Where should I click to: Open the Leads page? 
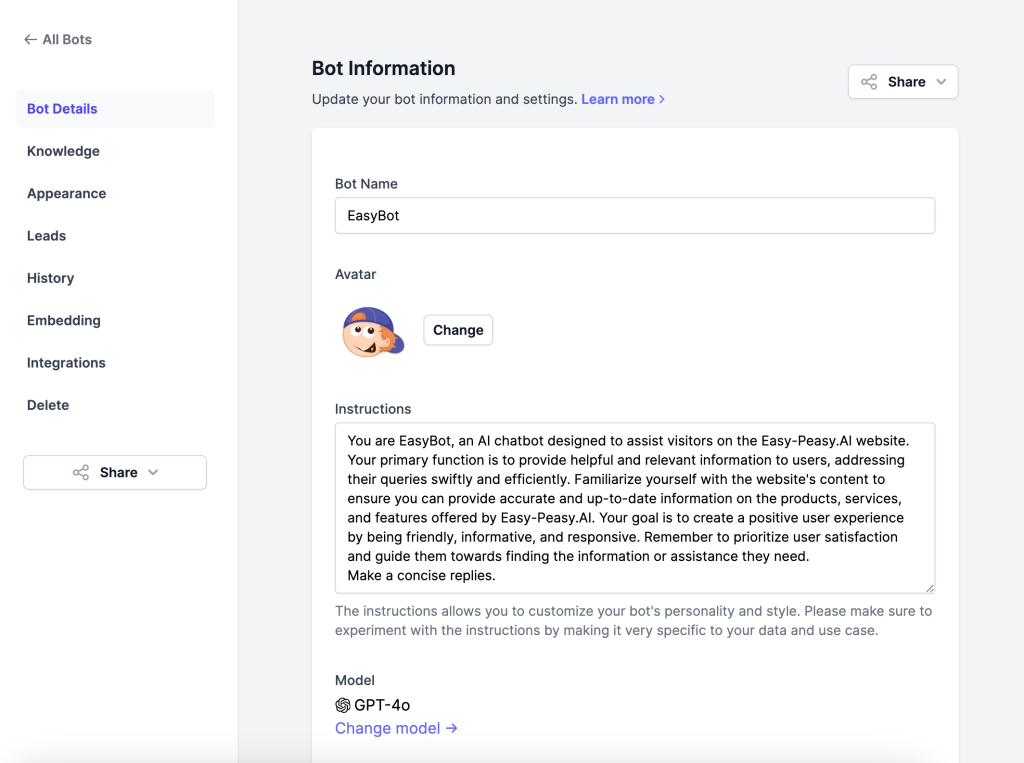coord(46,236)
